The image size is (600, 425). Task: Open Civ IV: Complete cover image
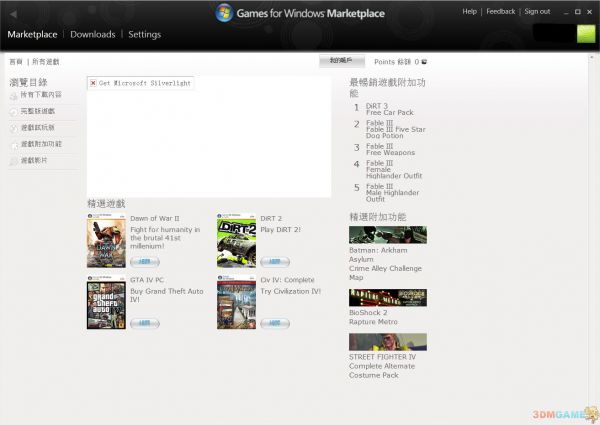click(236, 303)
